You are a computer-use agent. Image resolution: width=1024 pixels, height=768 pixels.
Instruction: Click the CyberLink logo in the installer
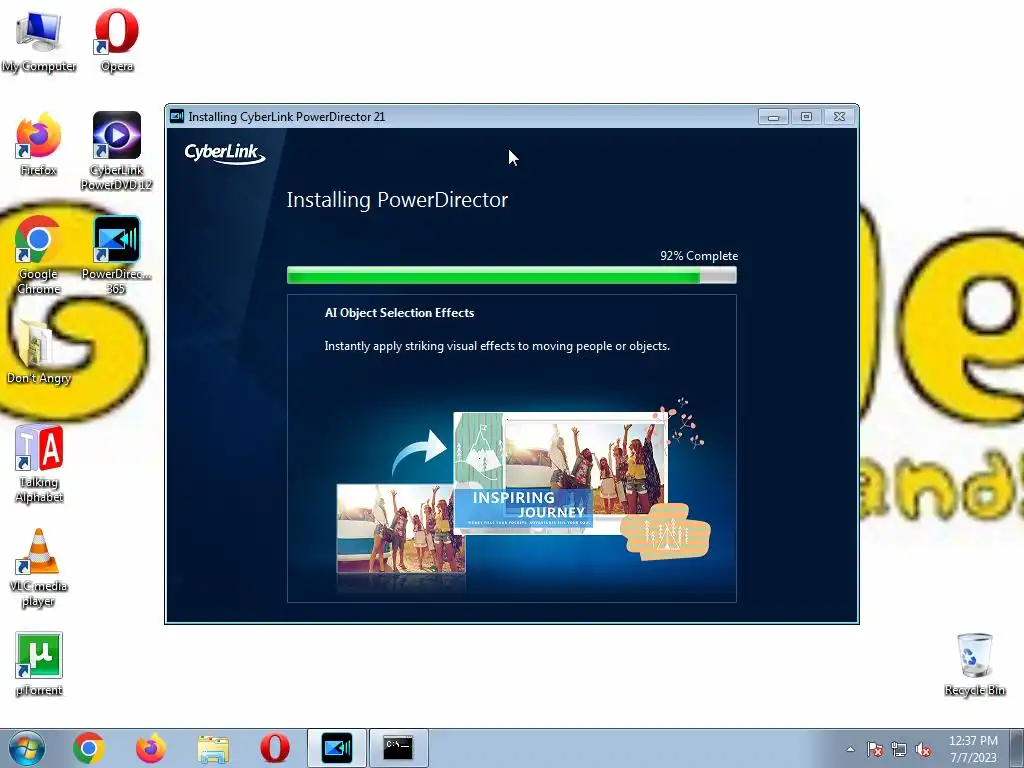[x=225, y=153]
